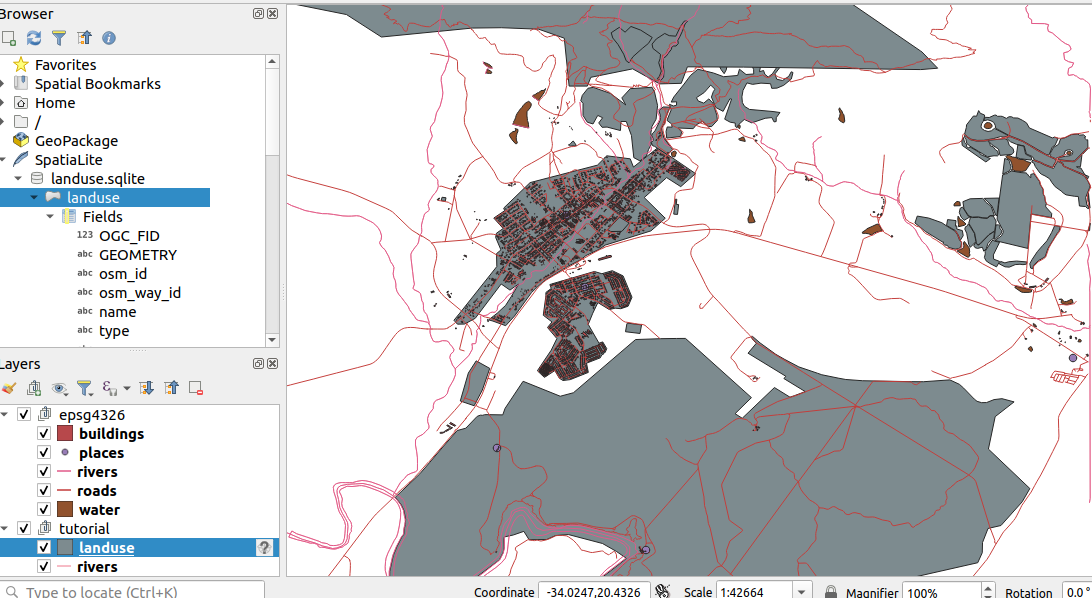Collapse the Fields node
The height and width of the screenshot is (598, 1092).
coord(50,217)
